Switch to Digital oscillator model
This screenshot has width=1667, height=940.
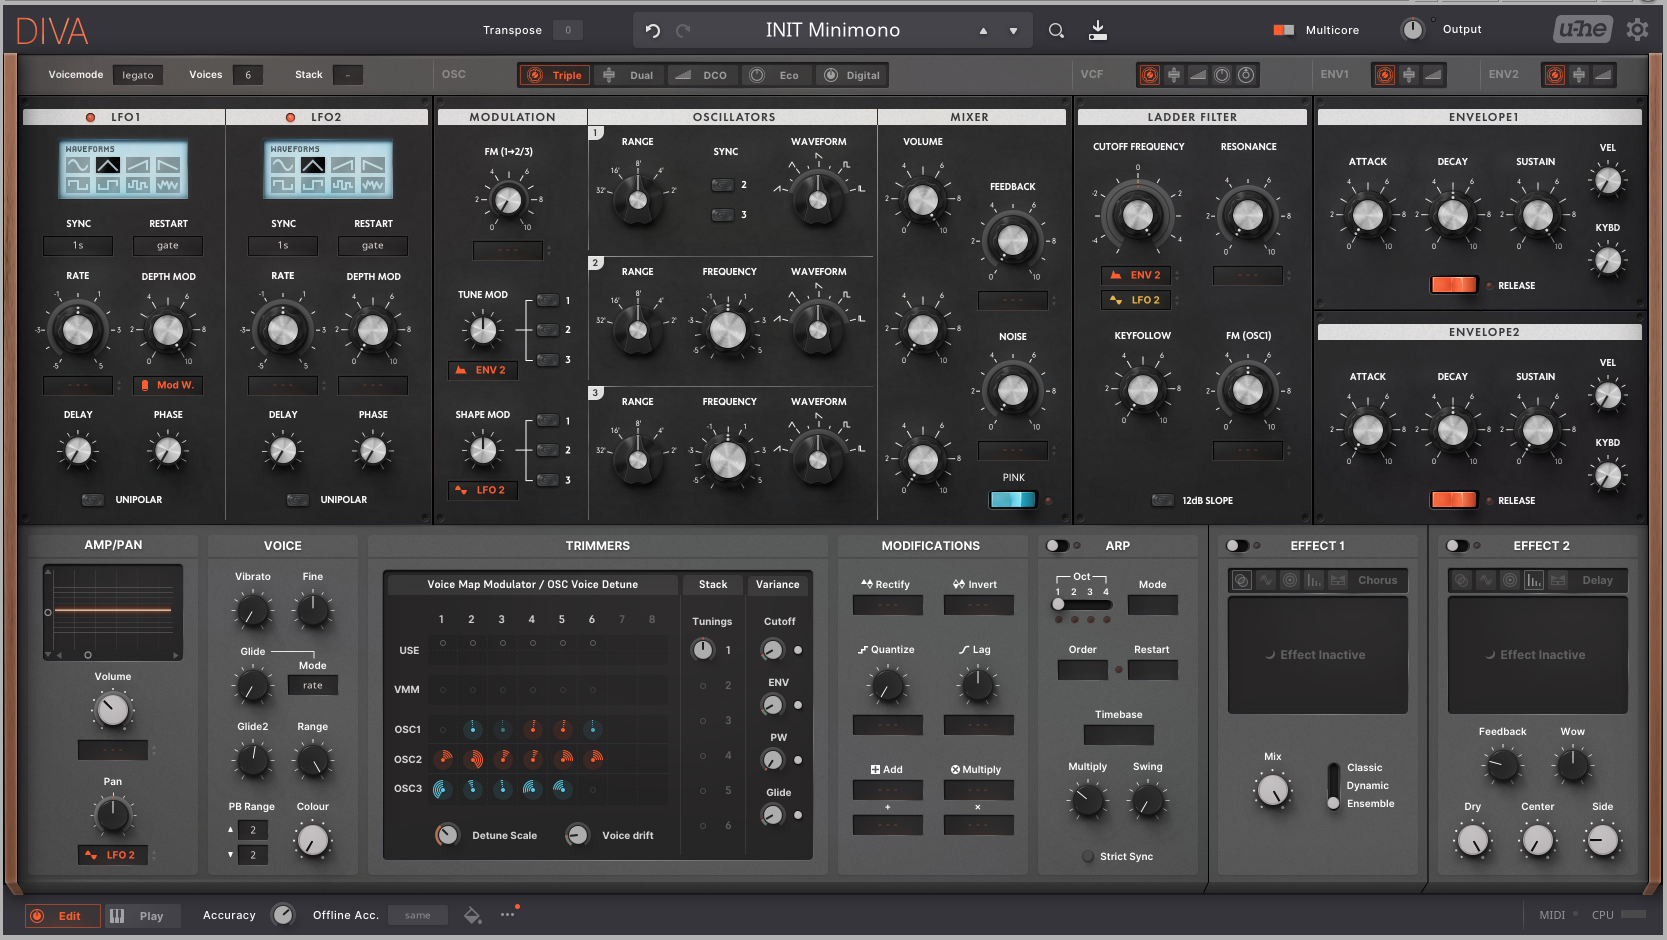click(x=852, y=75)
